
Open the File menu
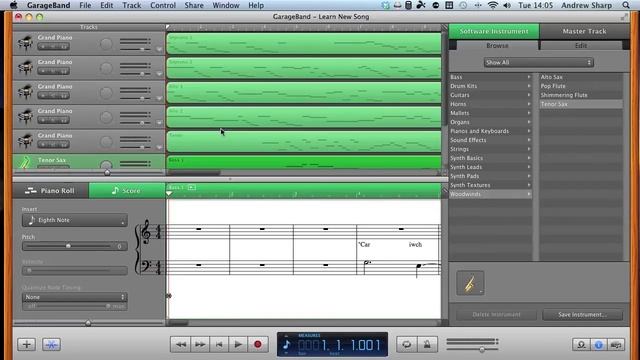click(85, 5)
